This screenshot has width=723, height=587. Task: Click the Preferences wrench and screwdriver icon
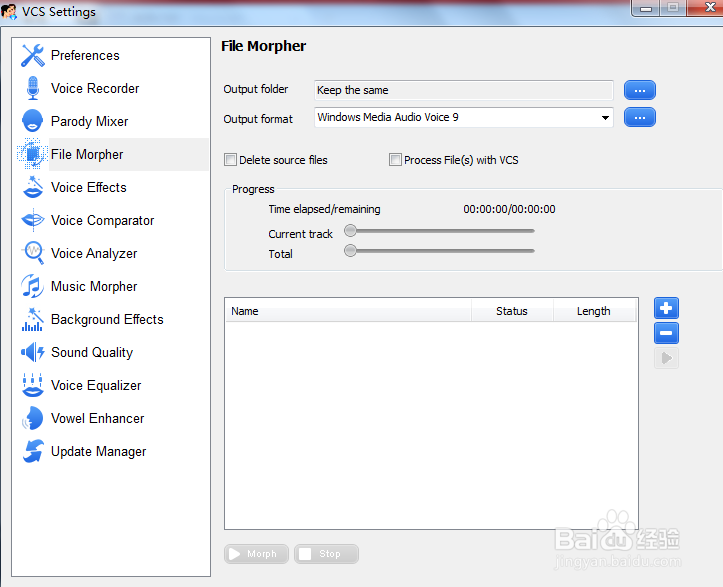32,55
